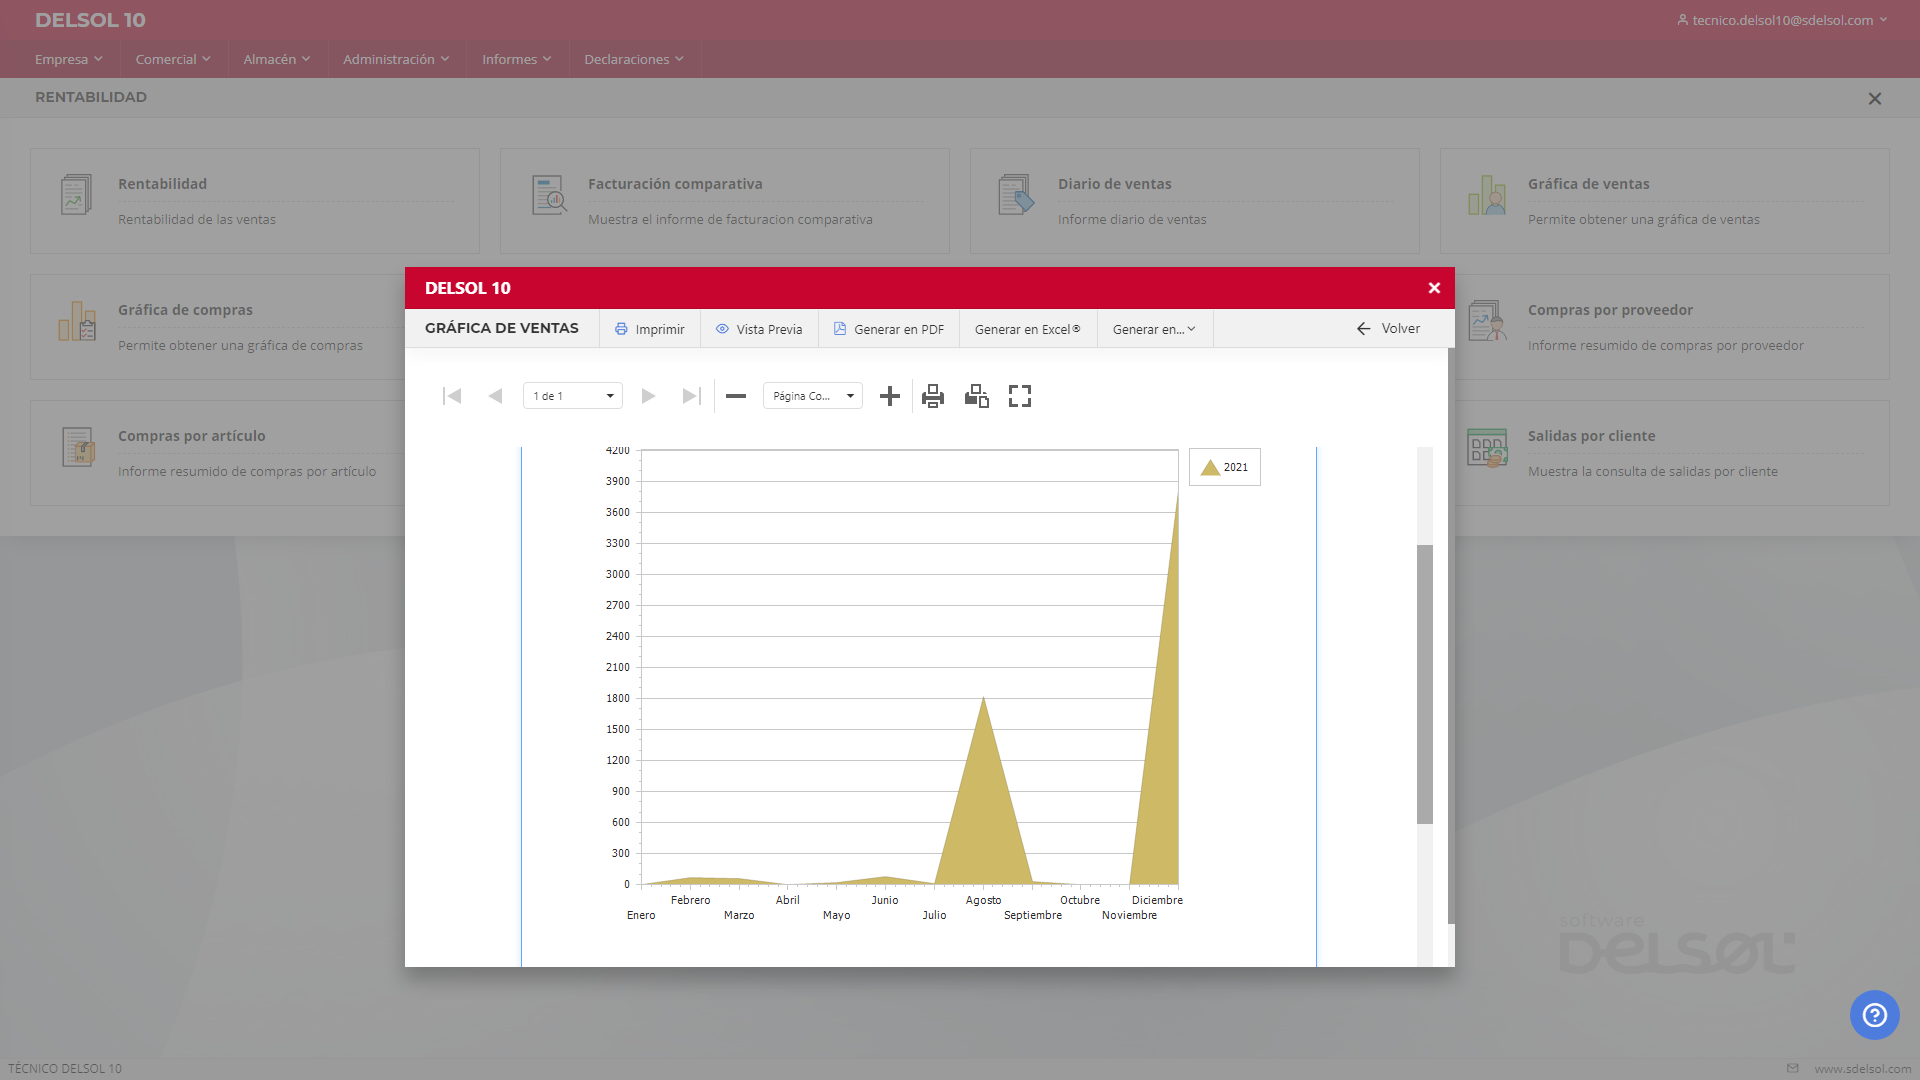This screenshot has height=1080, width=1920.
Task: Open the Almacén menu
Action: [277, 59]
